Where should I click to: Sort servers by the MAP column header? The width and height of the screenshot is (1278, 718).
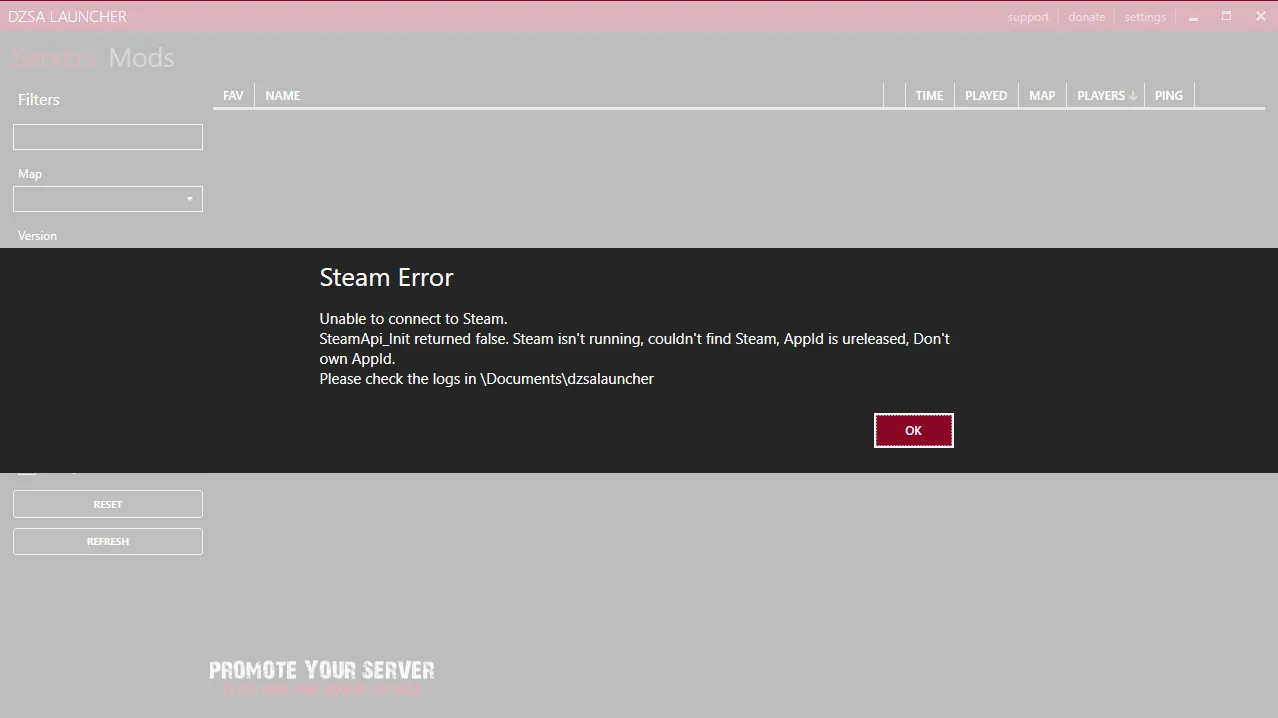(1042, 96)
